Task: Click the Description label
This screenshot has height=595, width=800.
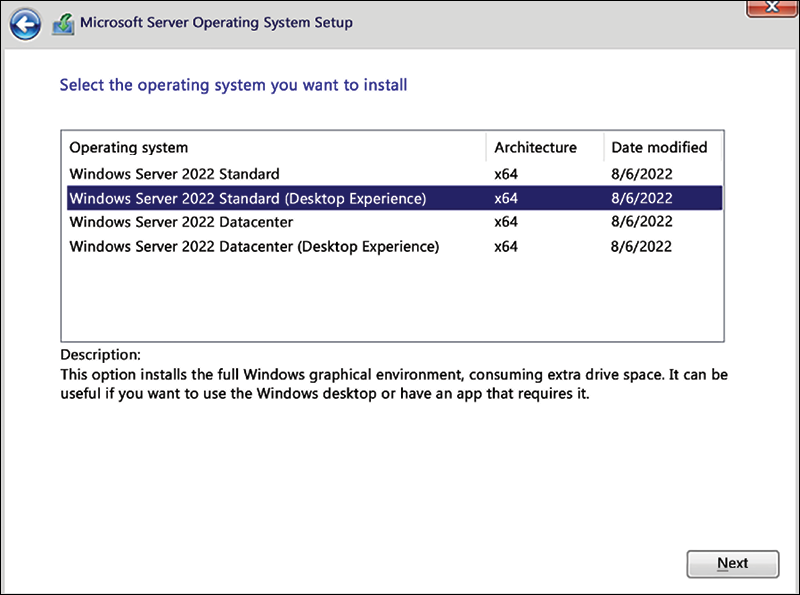Action: point(101,355)
